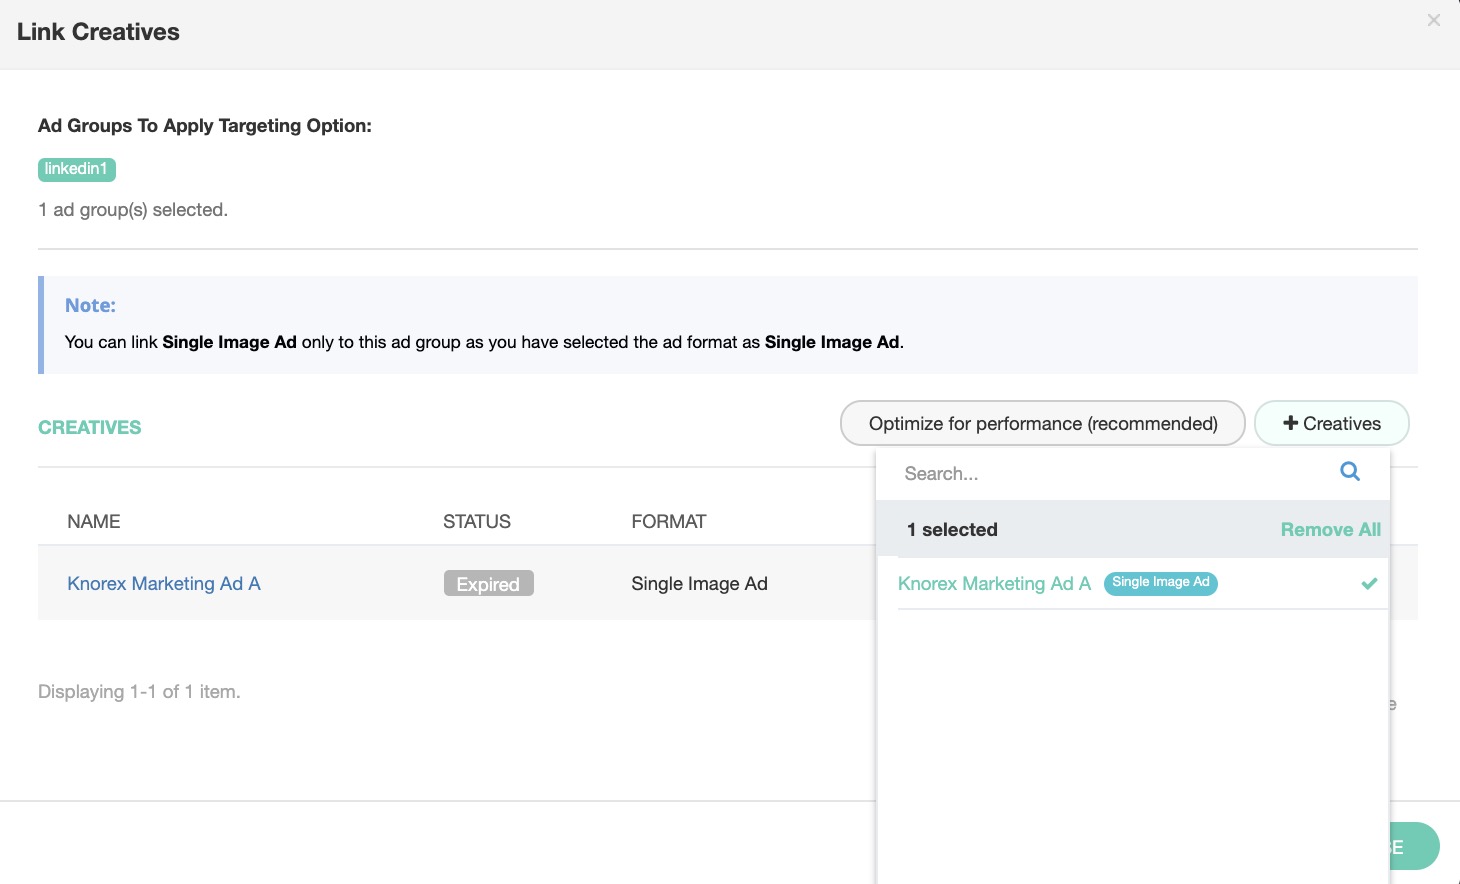Sort by the FORMAT column header
The image size is (1460, 884).
pos(668,521)
